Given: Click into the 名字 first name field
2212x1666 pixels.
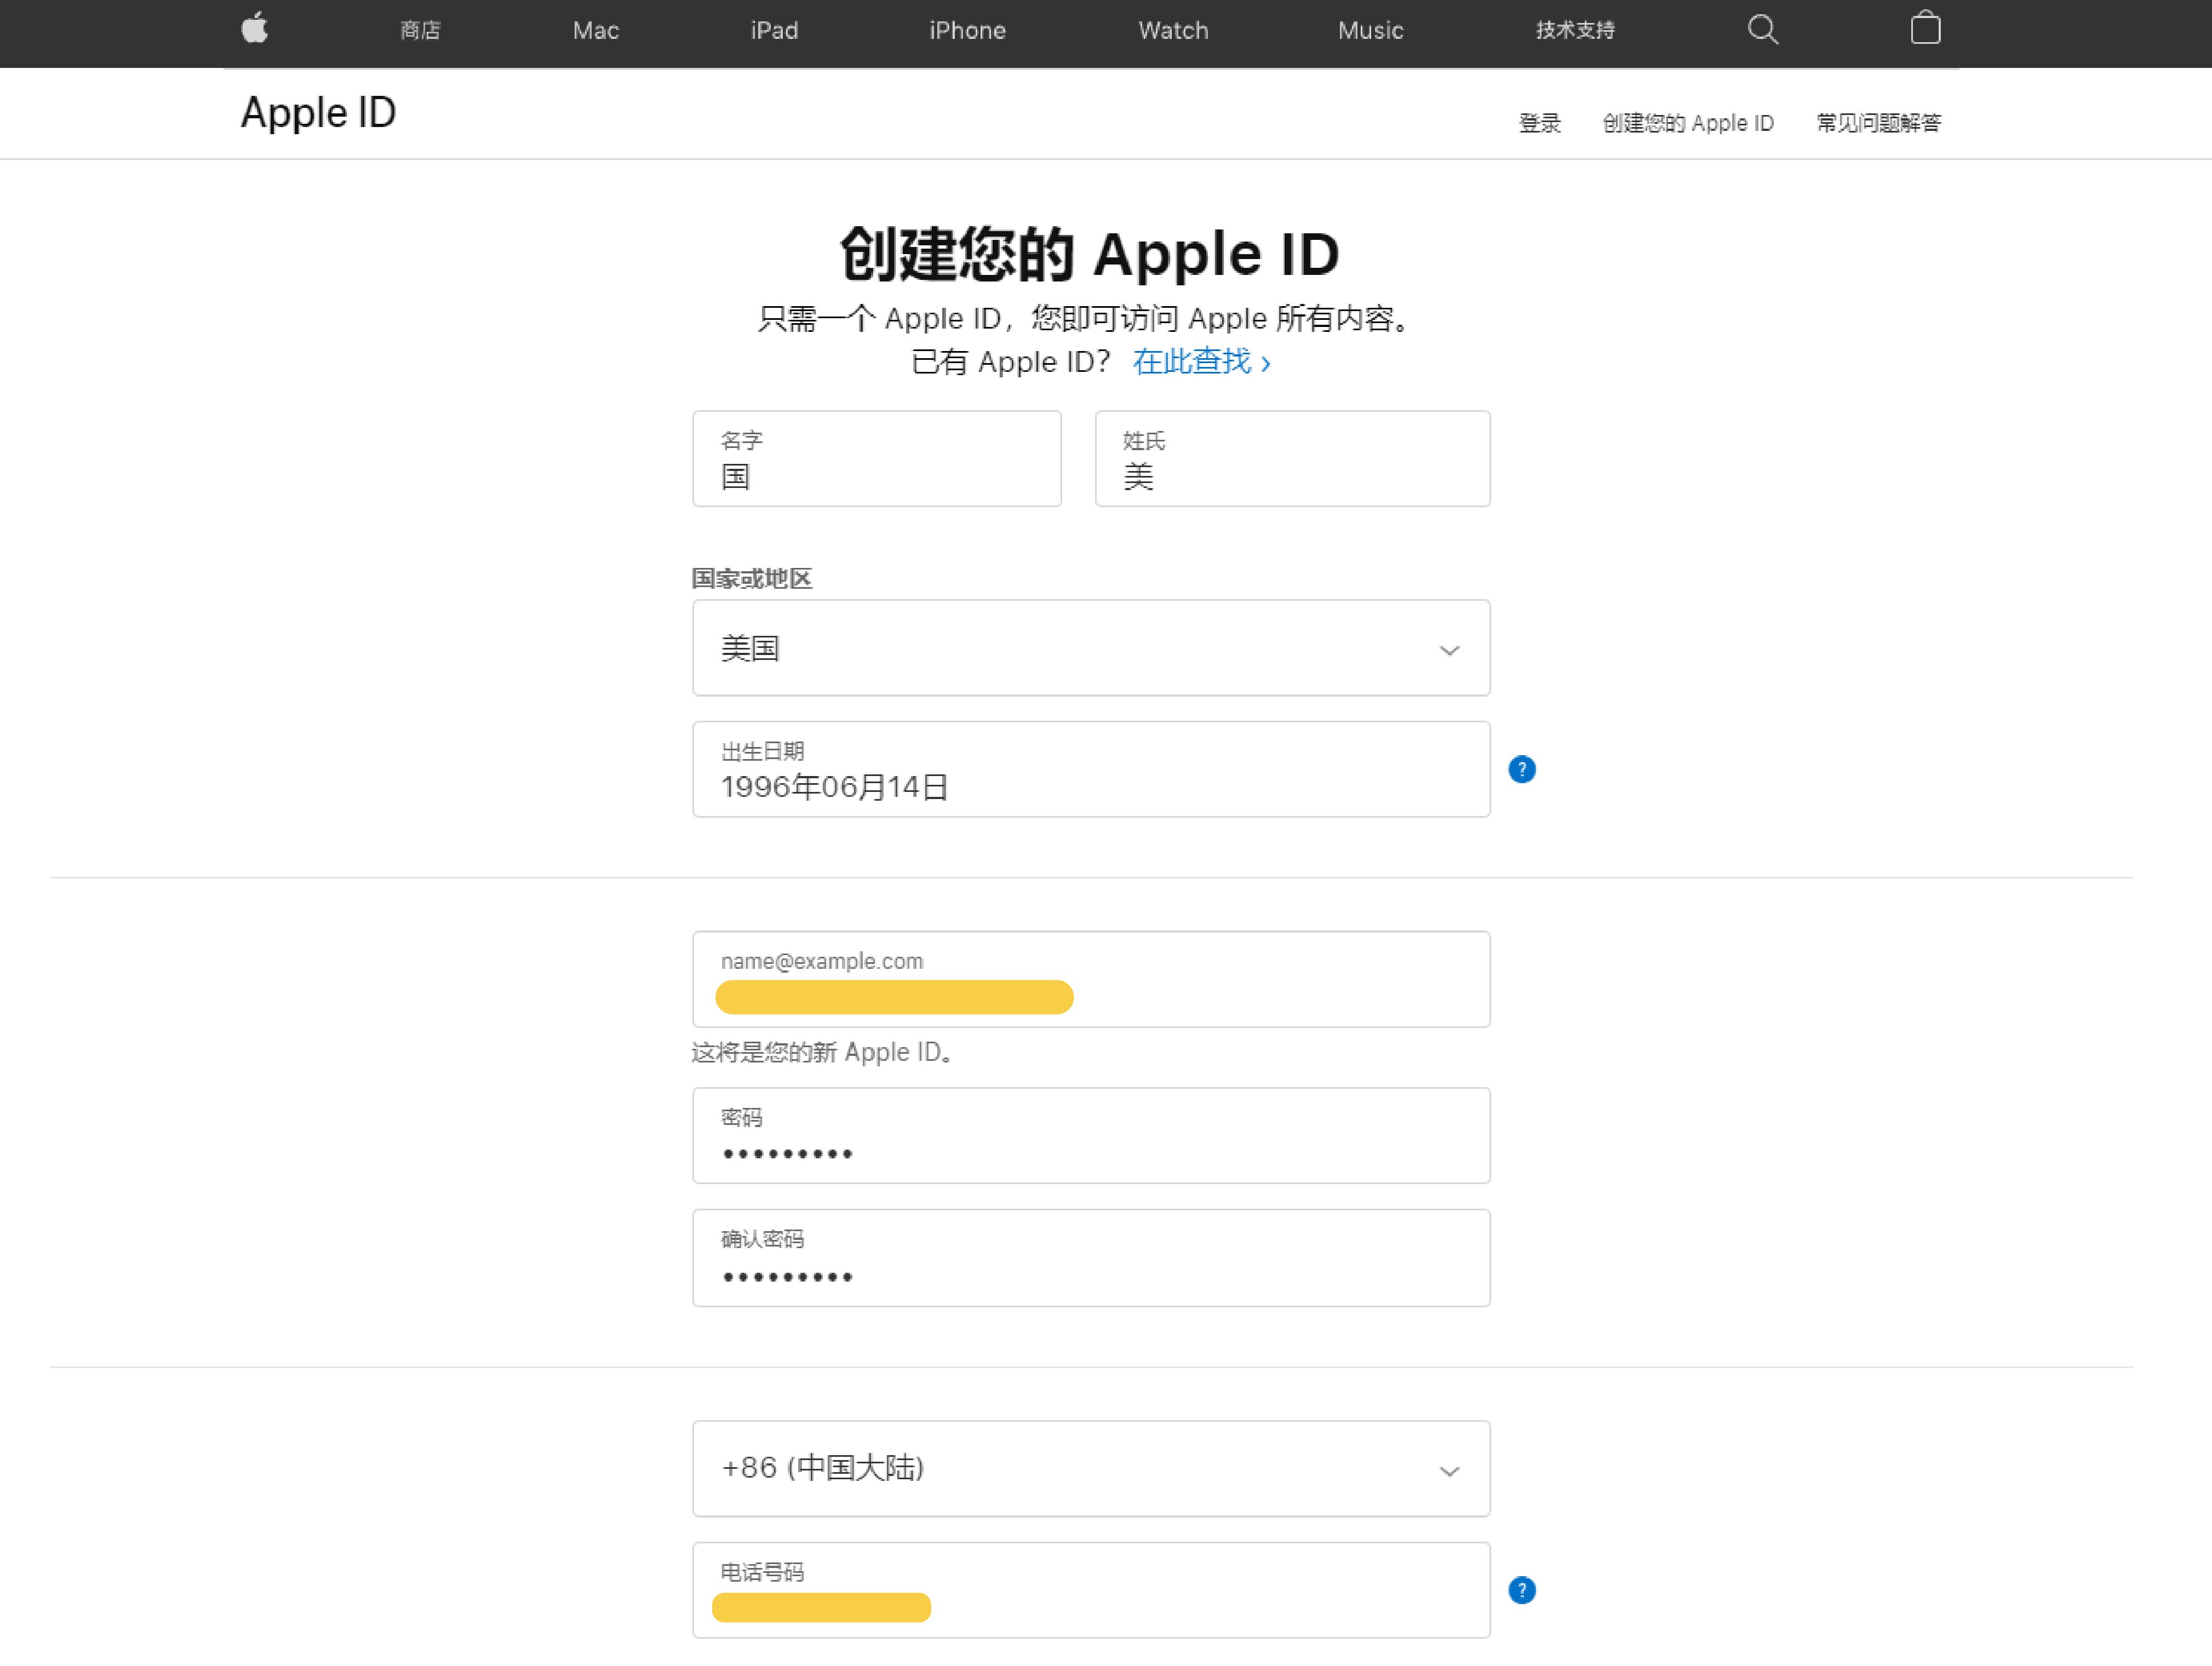Looking at the screenshot, I should pos(876,459).
